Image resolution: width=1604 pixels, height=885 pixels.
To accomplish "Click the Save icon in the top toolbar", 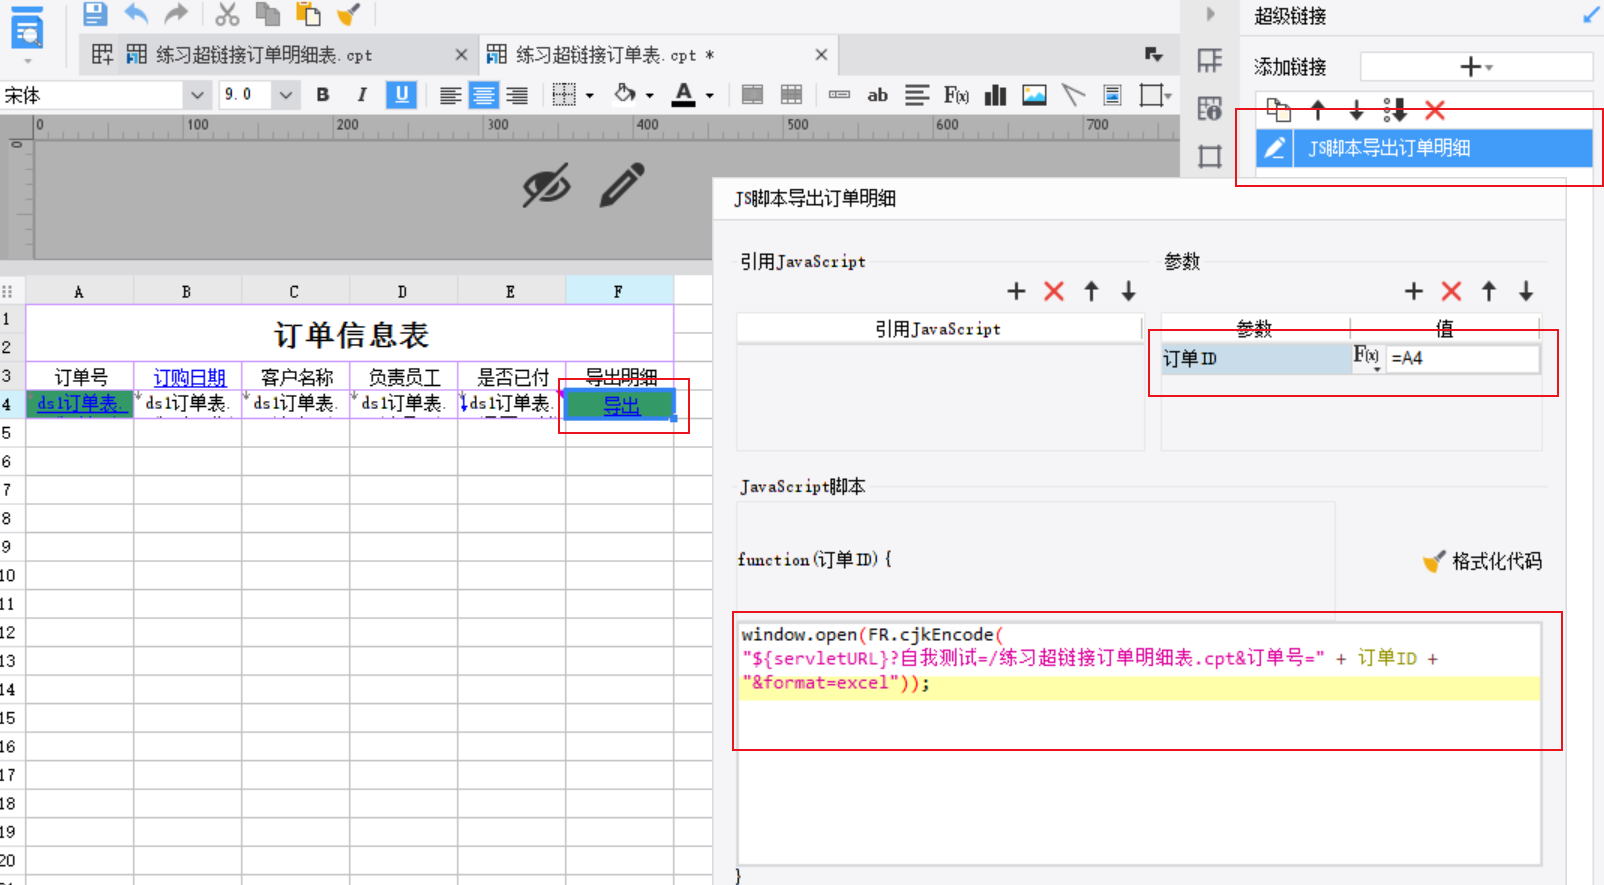I will (x=95, y=14).
